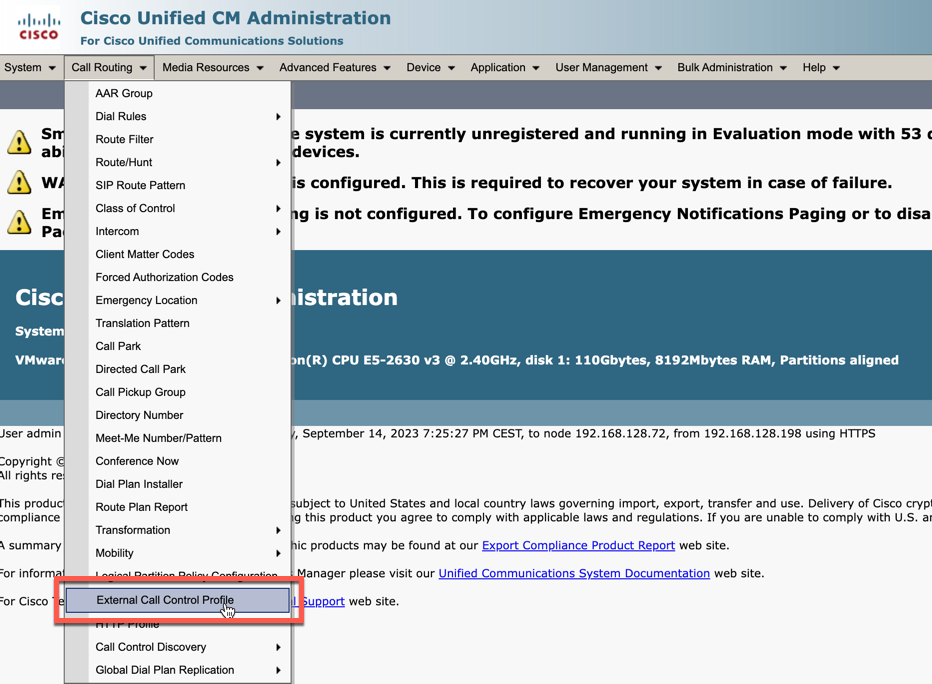Expand the Bulk Administration dropdown
The image size is (932, 684).
(731, 68)
